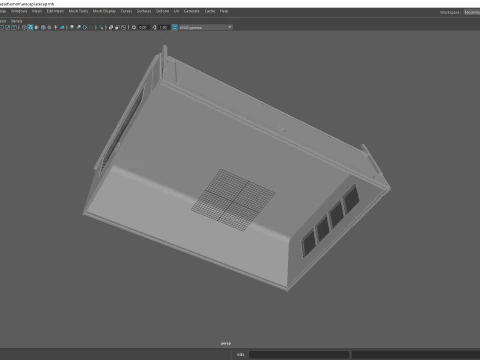Open the viewport Panels menu
Image resolution: width=480 pixels, height=360 pixels.
coord(16,21)
